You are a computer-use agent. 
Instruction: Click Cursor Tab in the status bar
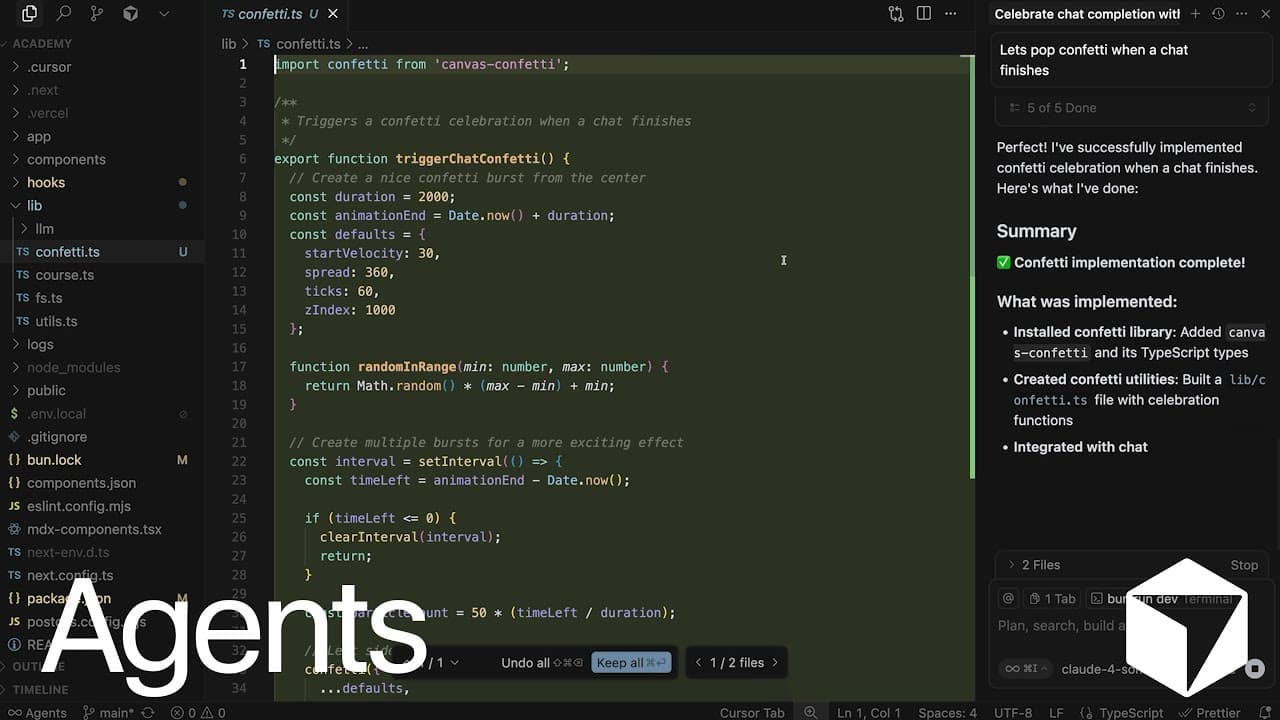pos(752,713)
